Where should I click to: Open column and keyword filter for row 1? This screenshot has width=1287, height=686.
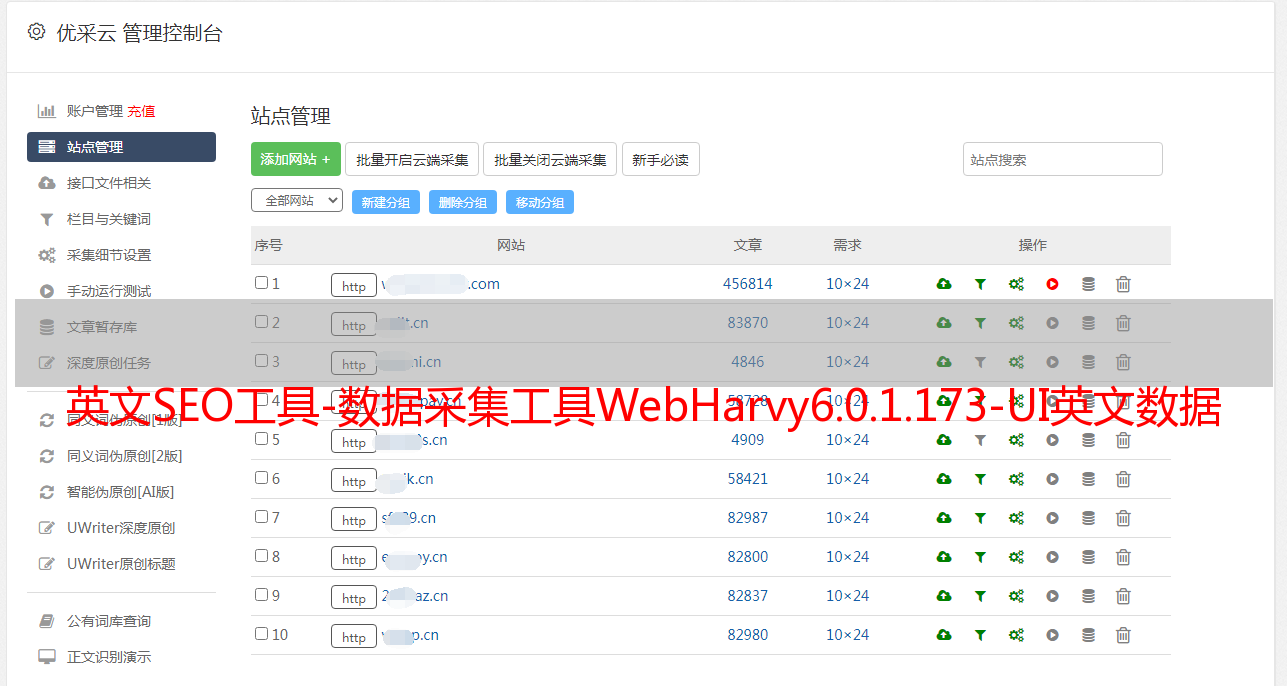tap(980, 284)
